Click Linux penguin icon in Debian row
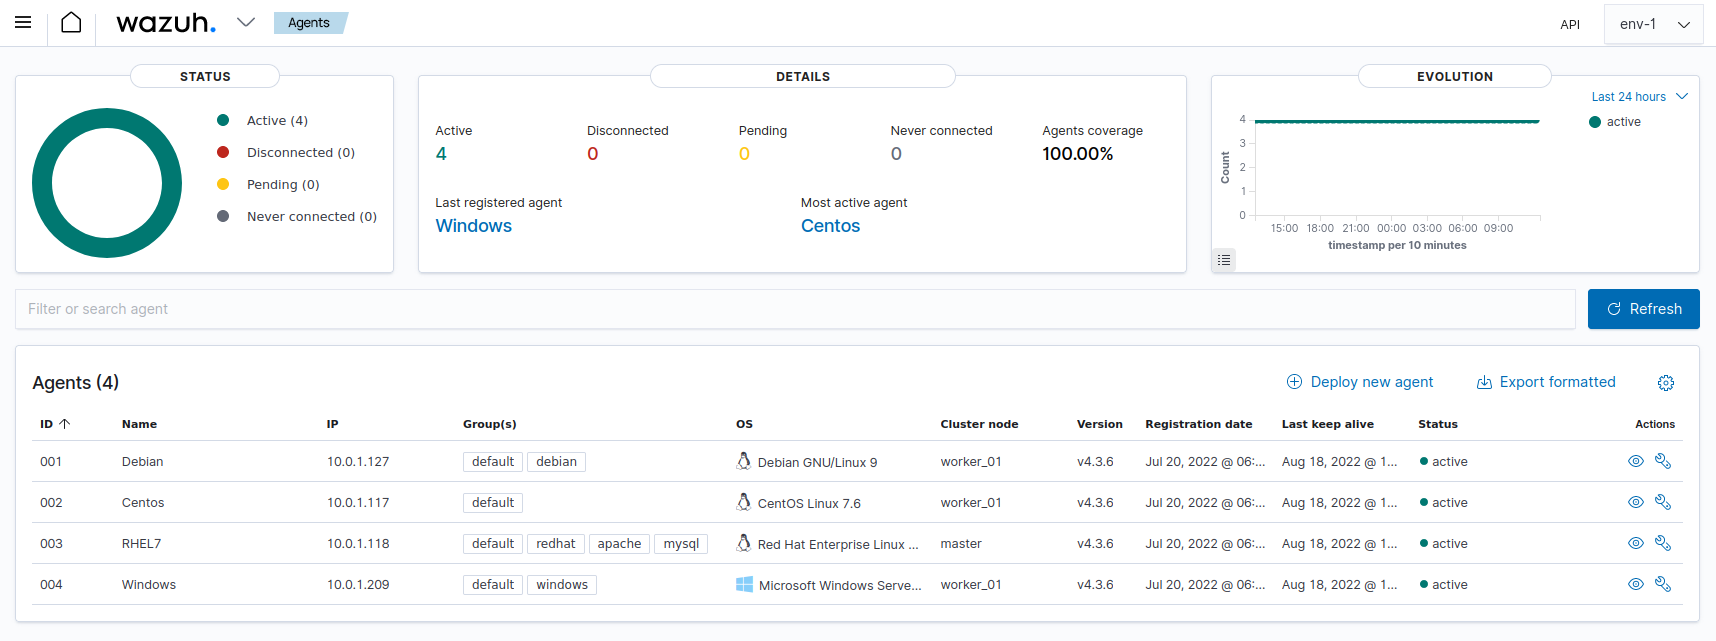 point(743,461)
